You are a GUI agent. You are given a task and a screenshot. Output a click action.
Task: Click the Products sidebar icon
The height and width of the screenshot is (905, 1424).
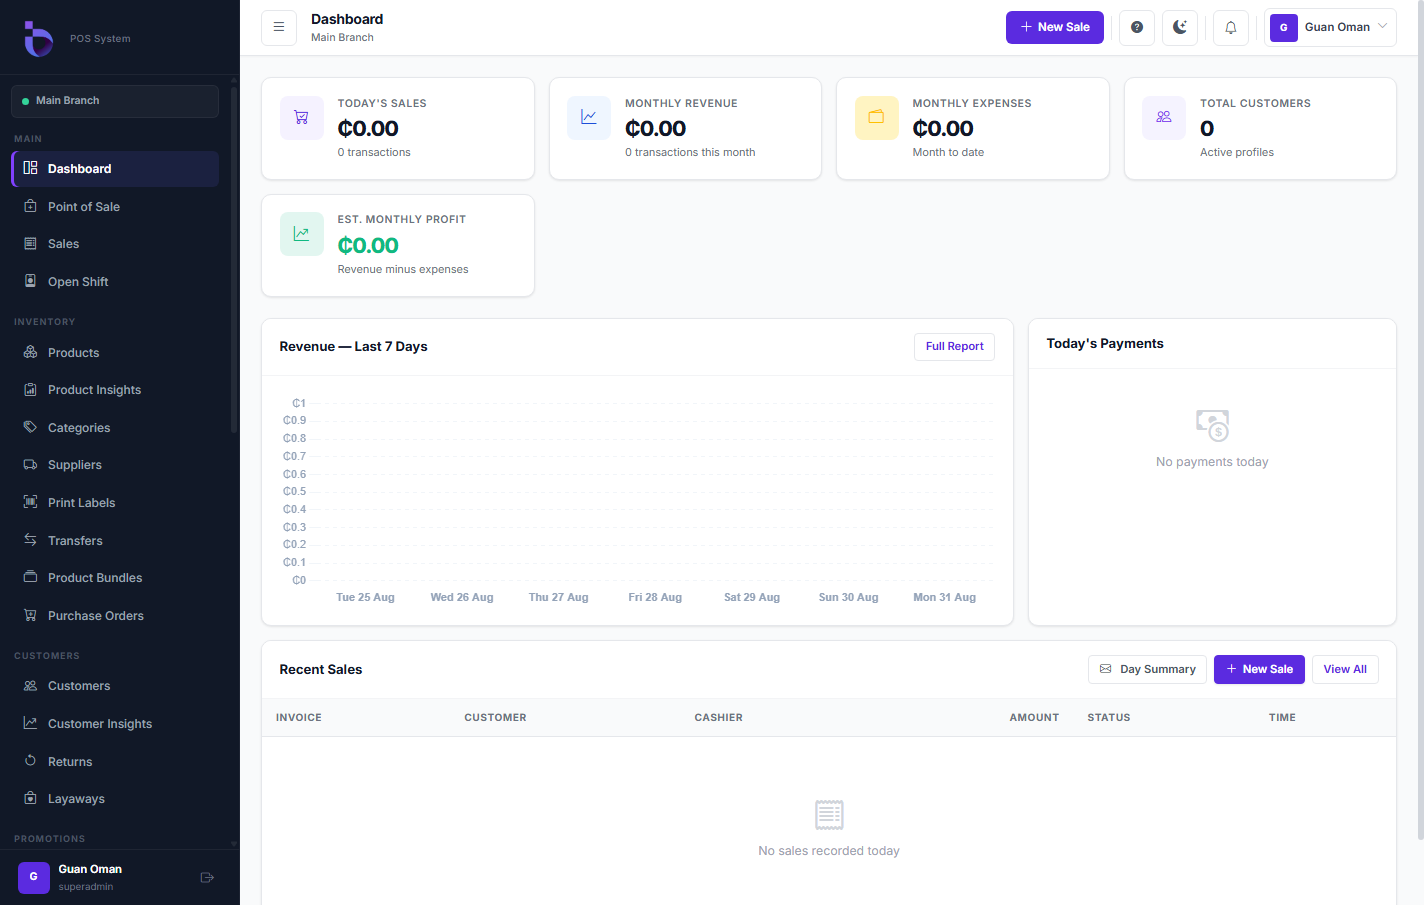[x=30, y=352]
